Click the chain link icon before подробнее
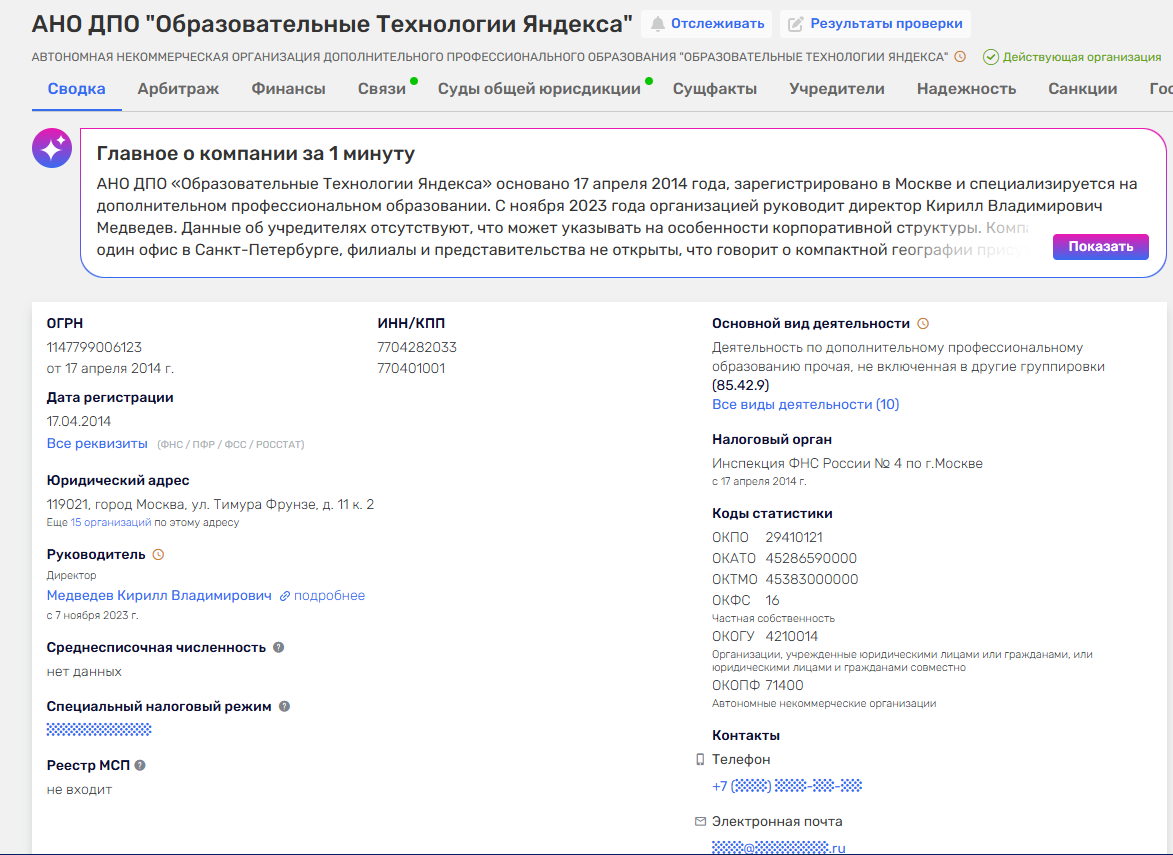The width and height of the screenshot is (1173, 855). (x=285, y=596)
